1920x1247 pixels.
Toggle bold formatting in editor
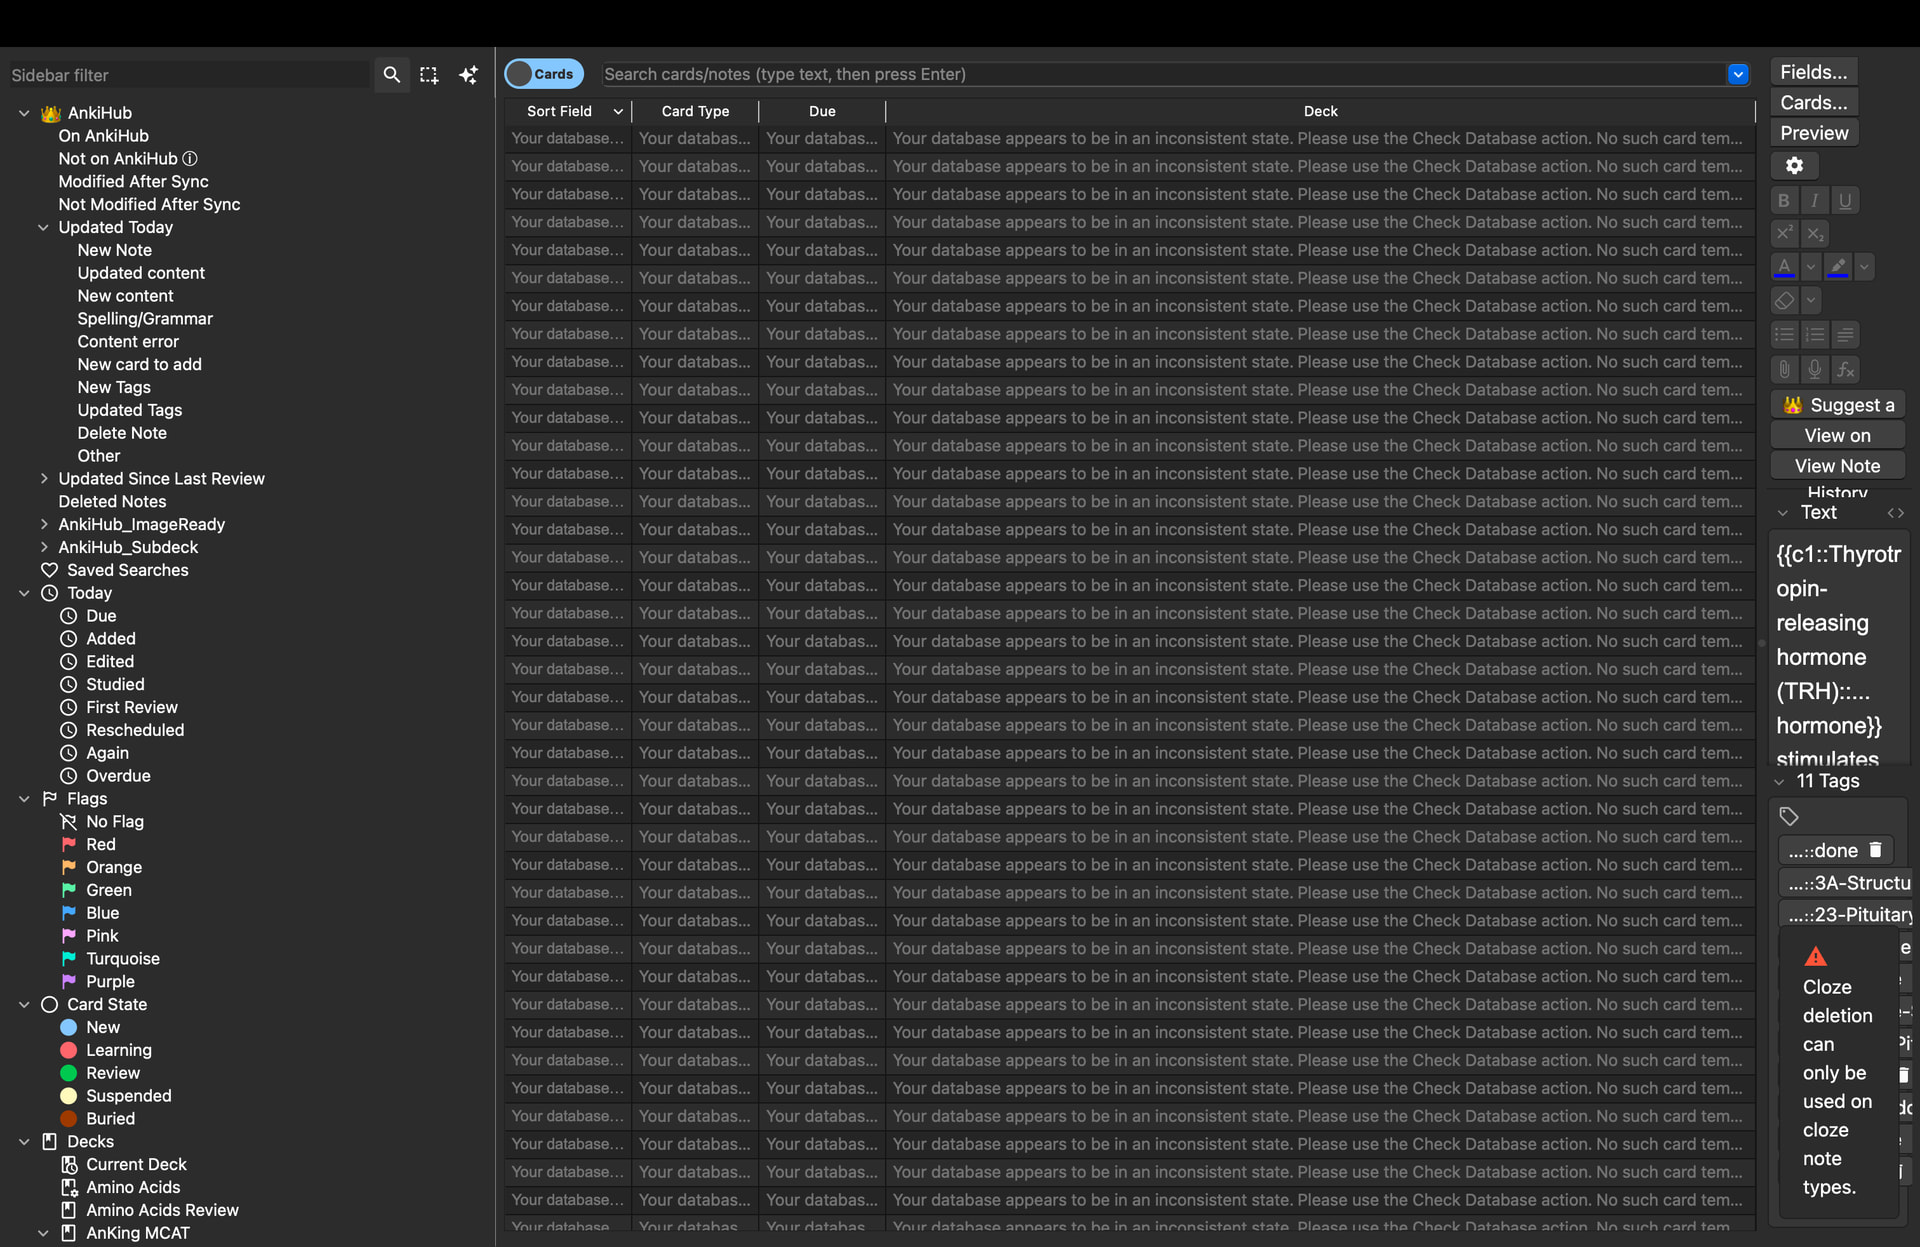click(1783, 200)
